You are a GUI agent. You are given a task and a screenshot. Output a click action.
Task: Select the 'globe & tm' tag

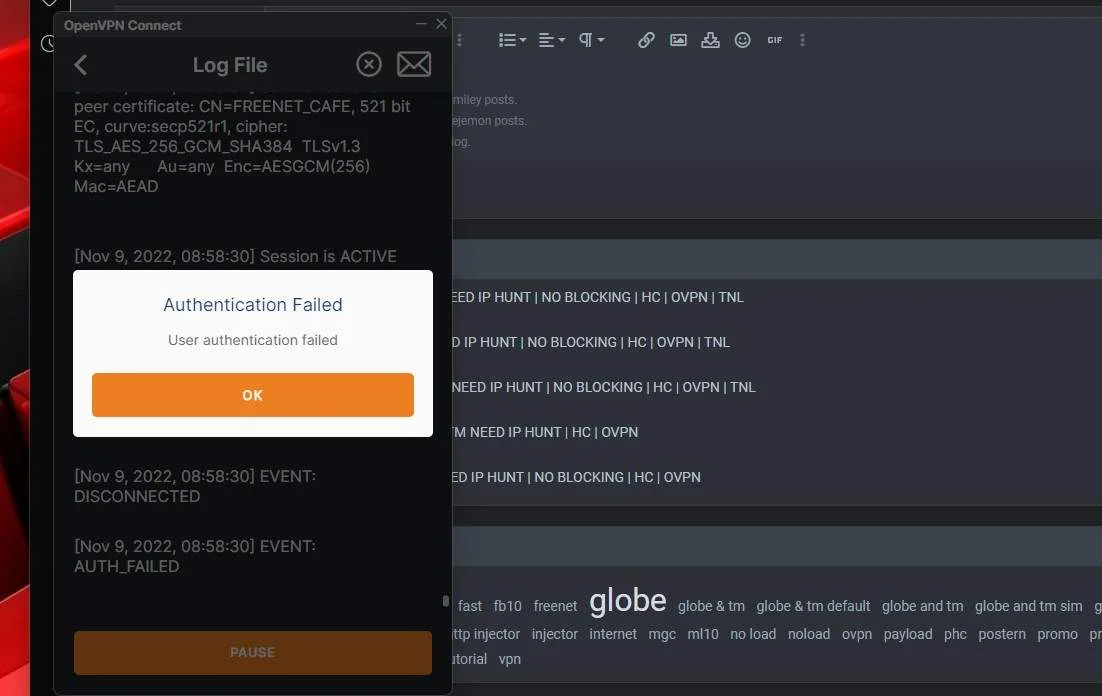tap(711, 606)
